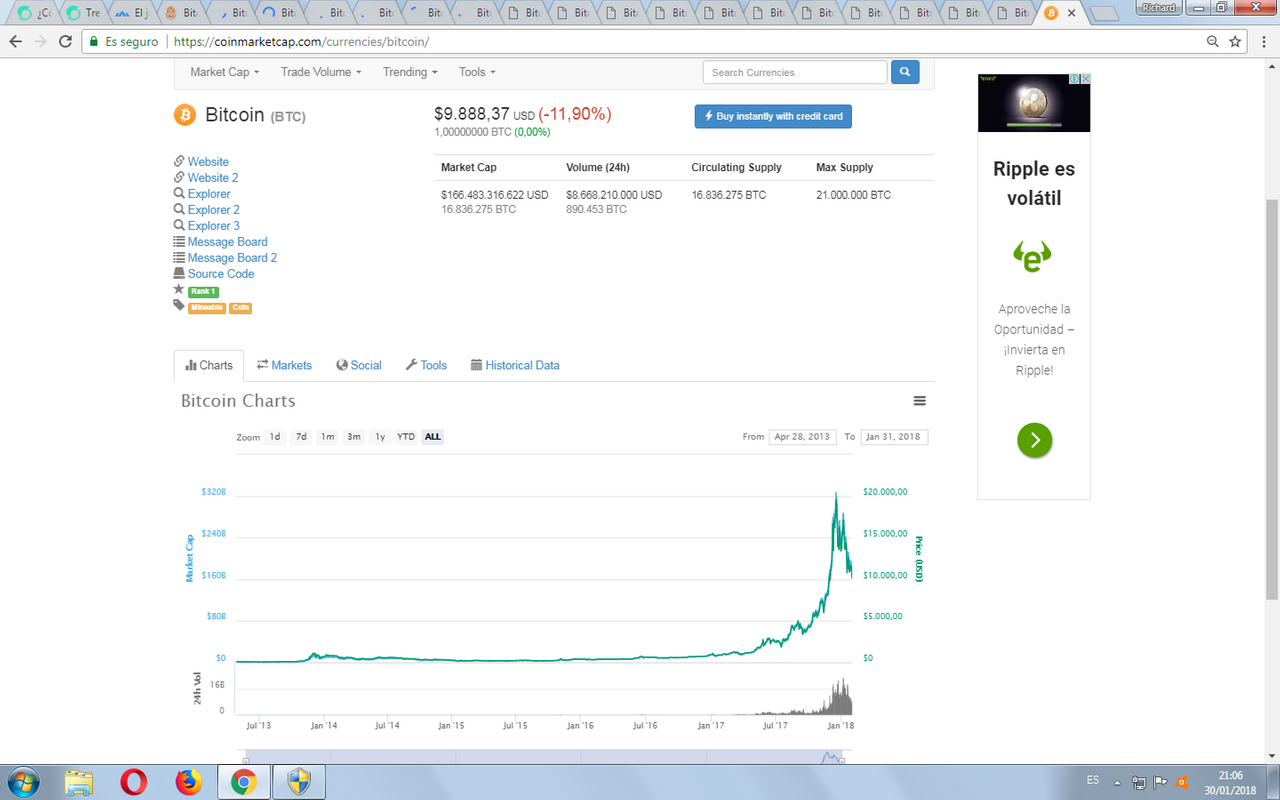The width and height of the screenshot is (1280, 800).
Task: Switch to the Charts tab
Action: click(x=209, y=365)
